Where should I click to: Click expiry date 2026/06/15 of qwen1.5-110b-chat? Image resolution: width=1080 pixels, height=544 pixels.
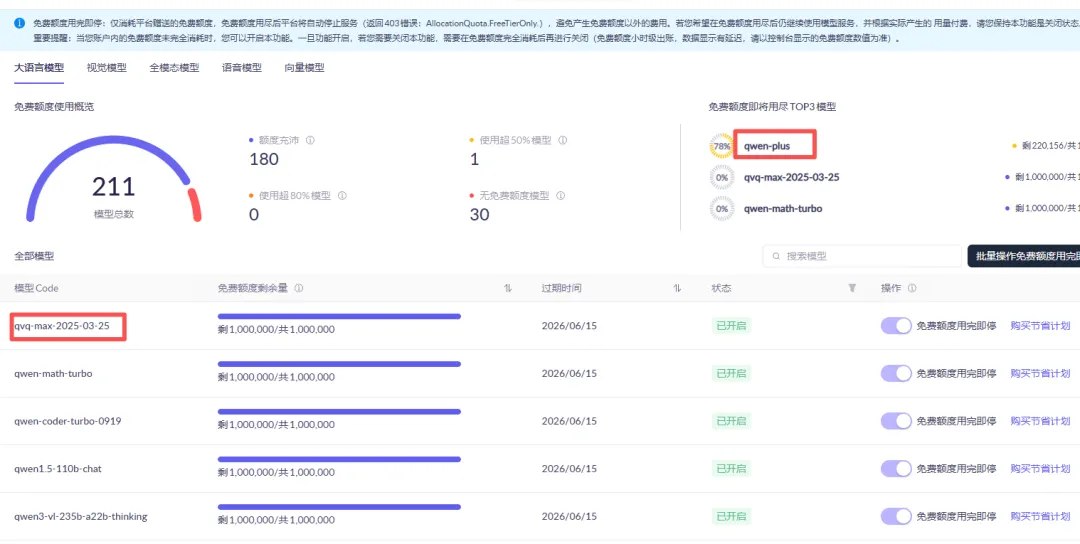pyautogui.click(x=569, y=468)
